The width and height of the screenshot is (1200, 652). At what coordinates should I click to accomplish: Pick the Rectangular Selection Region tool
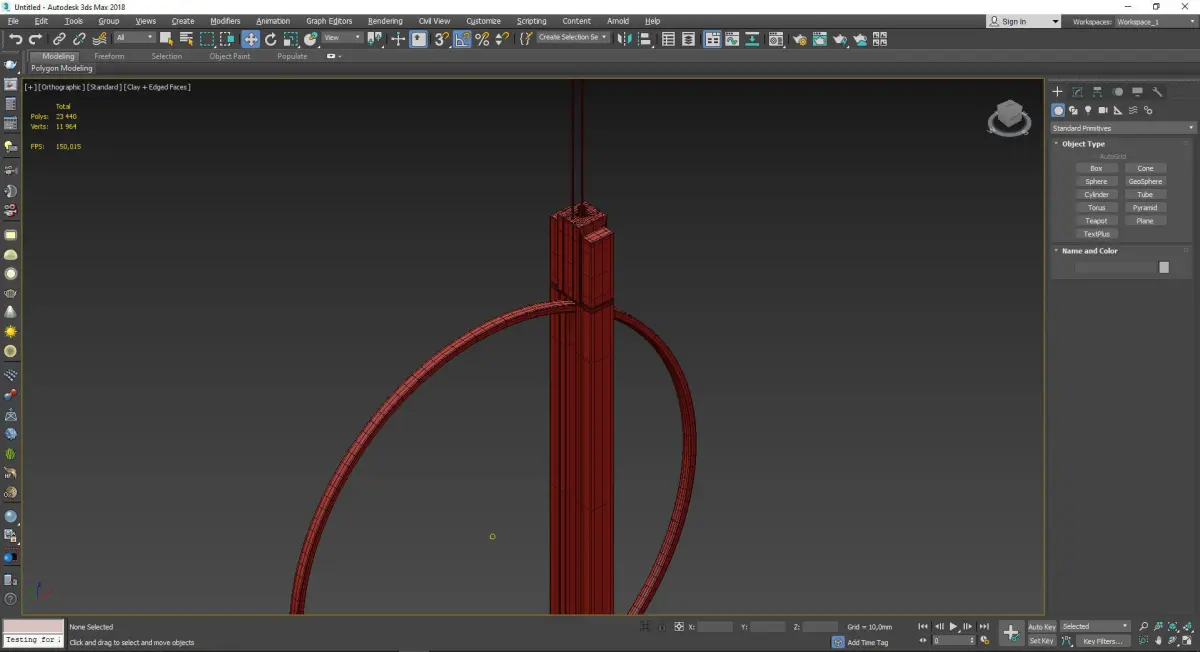pos(207,39)
